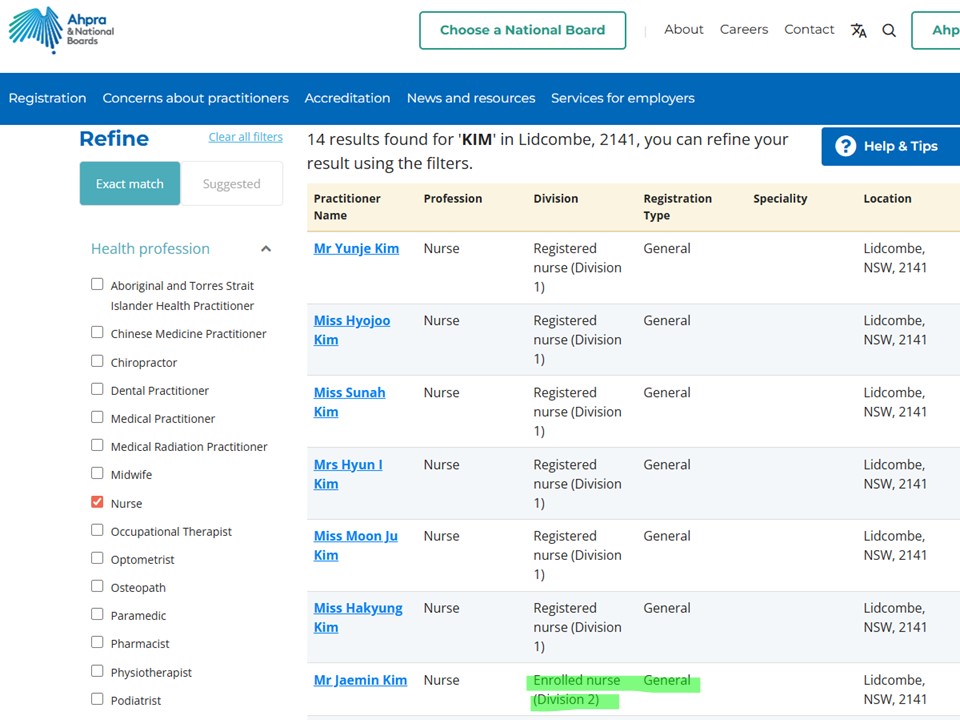Select the Exact match tab

point(130,184)
